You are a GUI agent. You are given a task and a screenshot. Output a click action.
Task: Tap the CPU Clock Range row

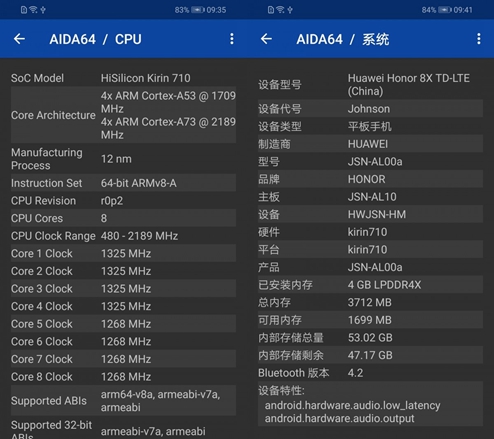tap(123, 236)
